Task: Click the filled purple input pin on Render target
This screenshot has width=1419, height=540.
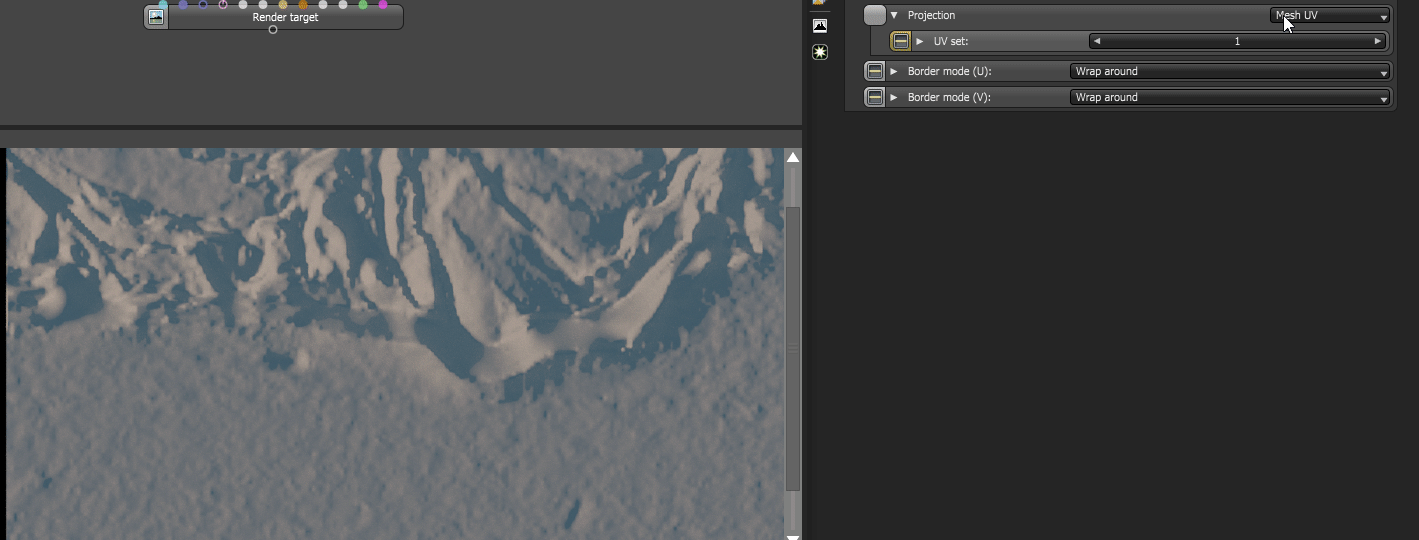Action: tap(183, 4)
